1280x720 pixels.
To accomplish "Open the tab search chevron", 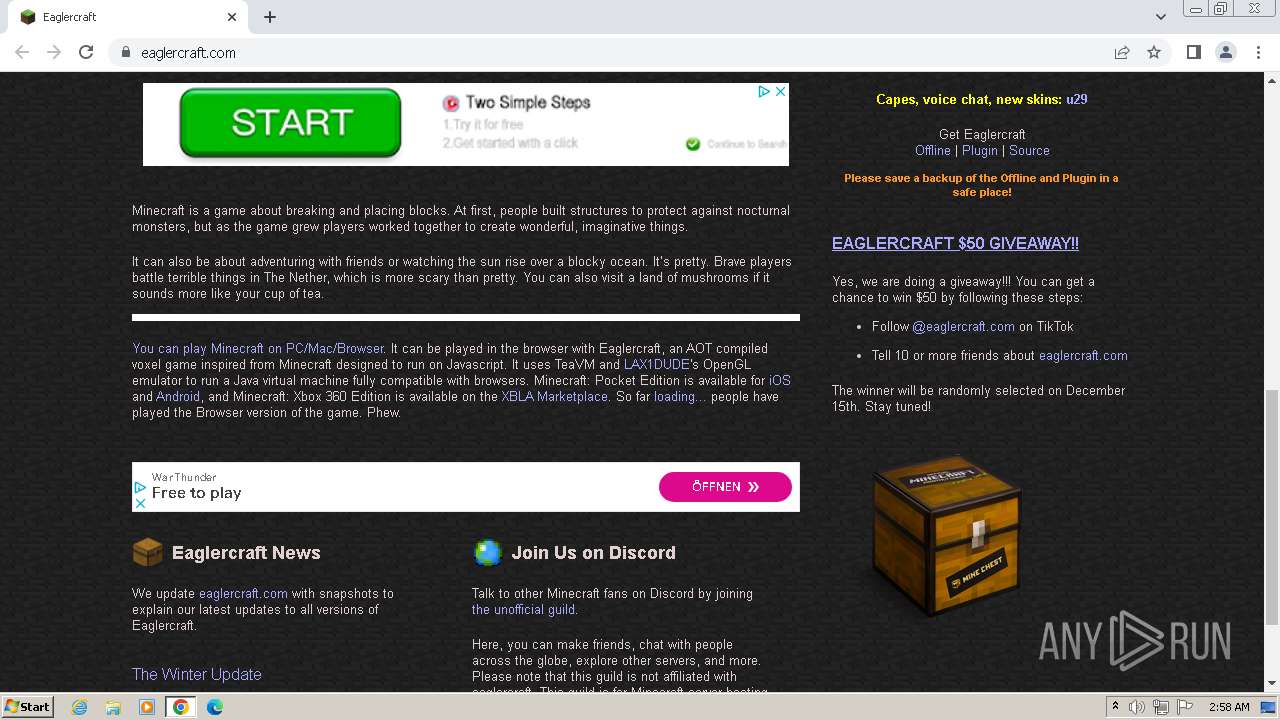I will pos(1161,17).
